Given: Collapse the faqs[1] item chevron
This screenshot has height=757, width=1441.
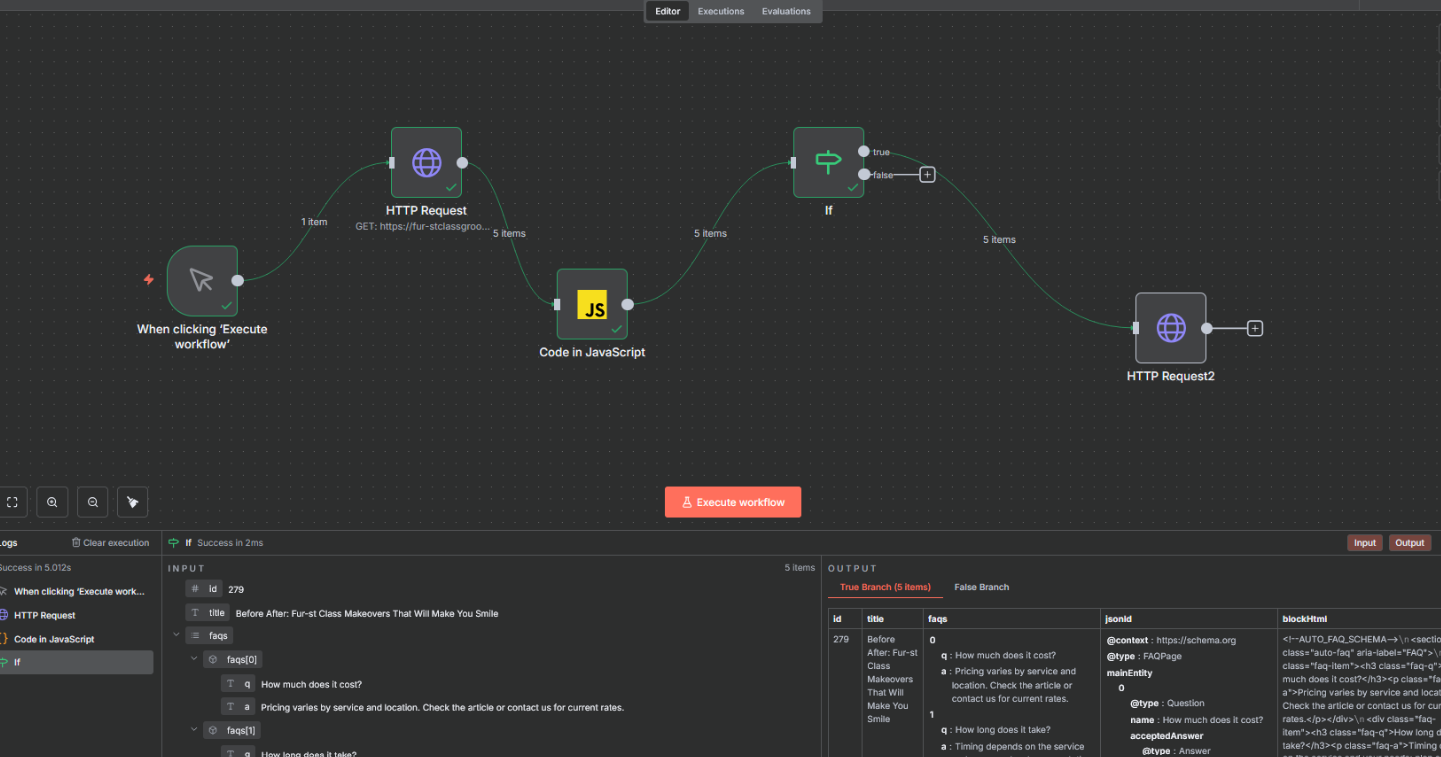Looking at the screenshot, I should tap(194, 731).
